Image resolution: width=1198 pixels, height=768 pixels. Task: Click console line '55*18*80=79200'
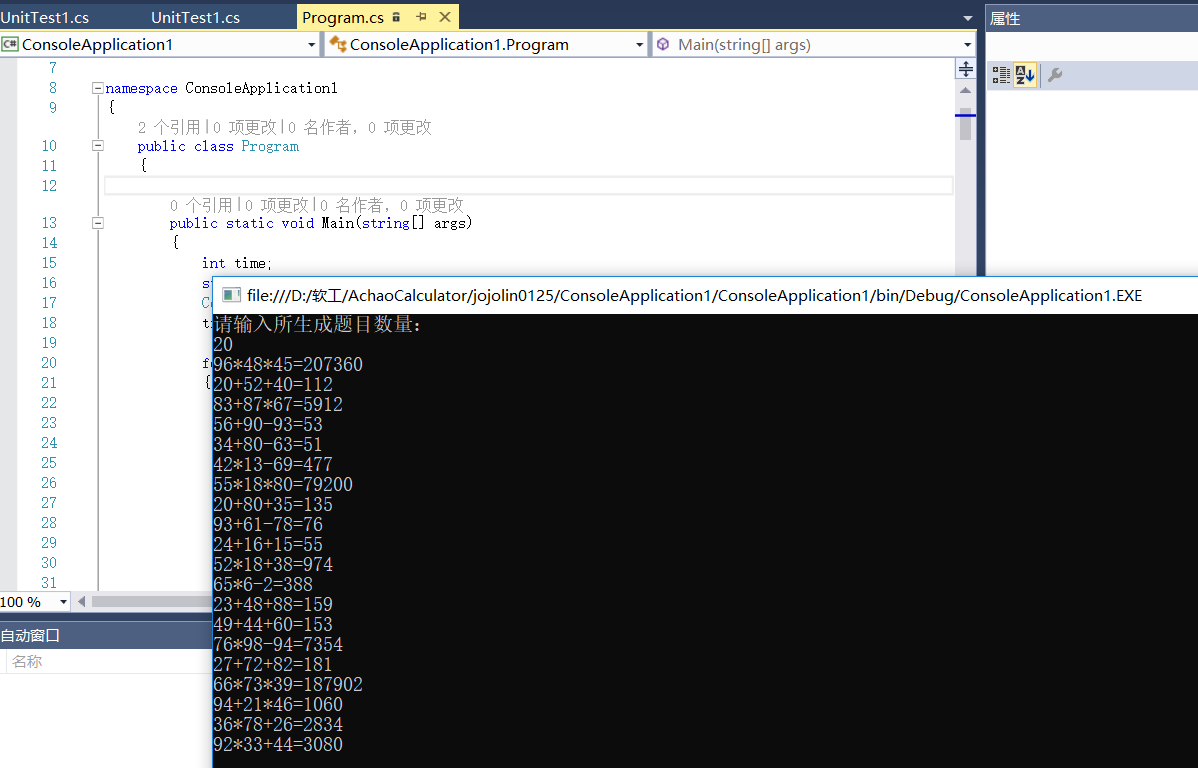pyautogui.click(x=283, y=484)
